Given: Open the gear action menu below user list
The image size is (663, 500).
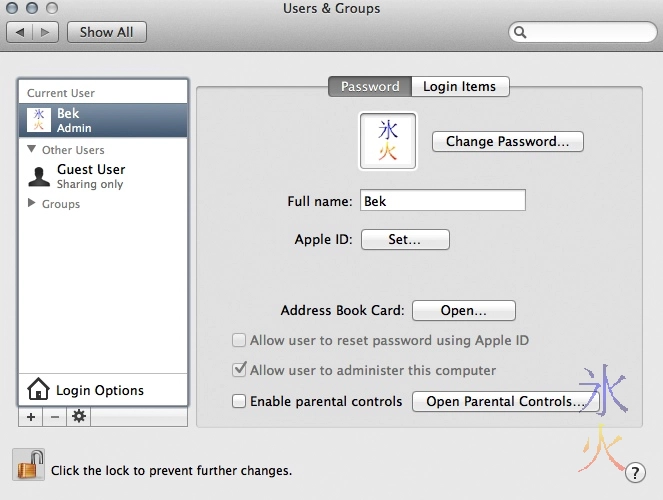Looking at the screenshot, I should (x=79, y=417).
